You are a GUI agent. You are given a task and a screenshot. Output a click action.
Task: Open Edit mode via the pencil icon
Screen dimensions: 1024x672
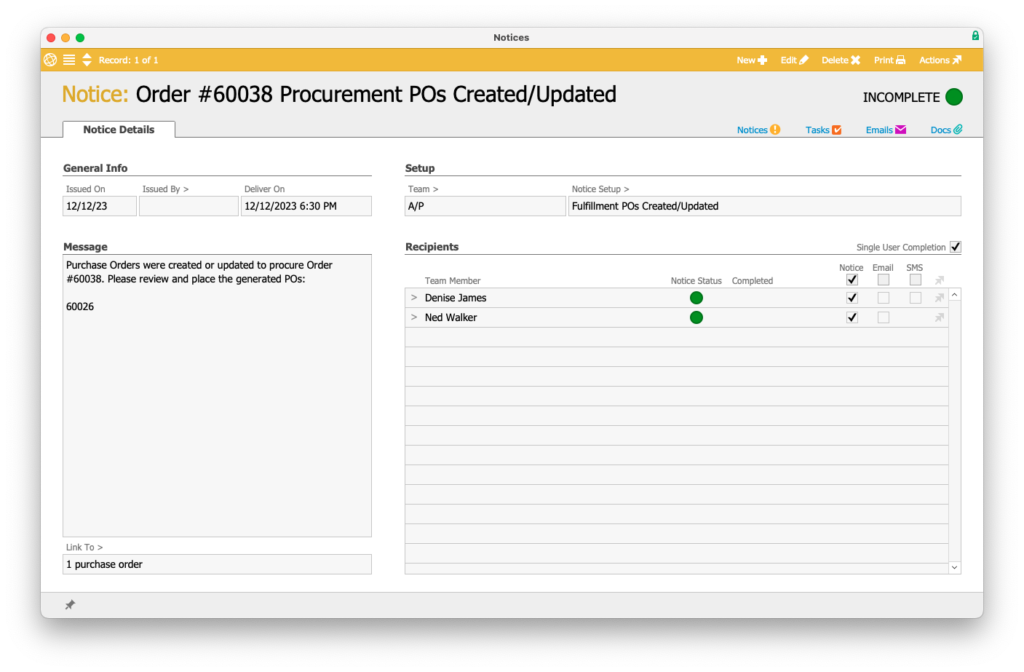[793, 60]
